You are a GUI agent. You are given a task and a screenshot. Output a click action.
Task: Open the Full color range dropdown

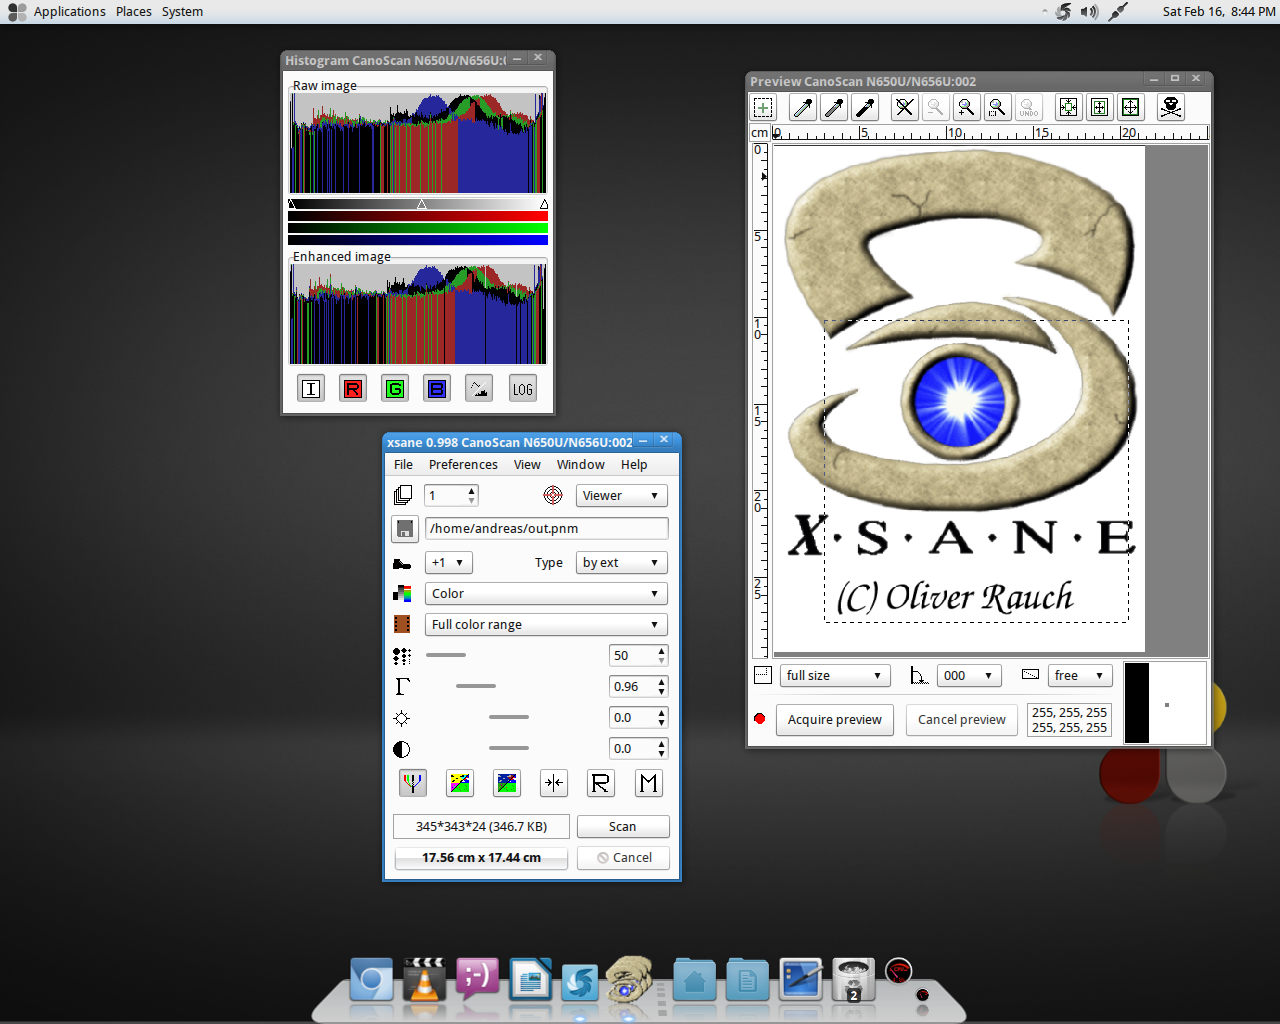click(546, 625)
